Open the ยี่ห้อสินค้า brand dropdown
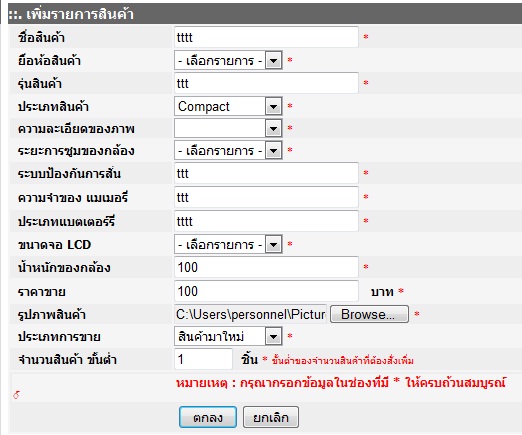522x435 pixels. point(228,60)
